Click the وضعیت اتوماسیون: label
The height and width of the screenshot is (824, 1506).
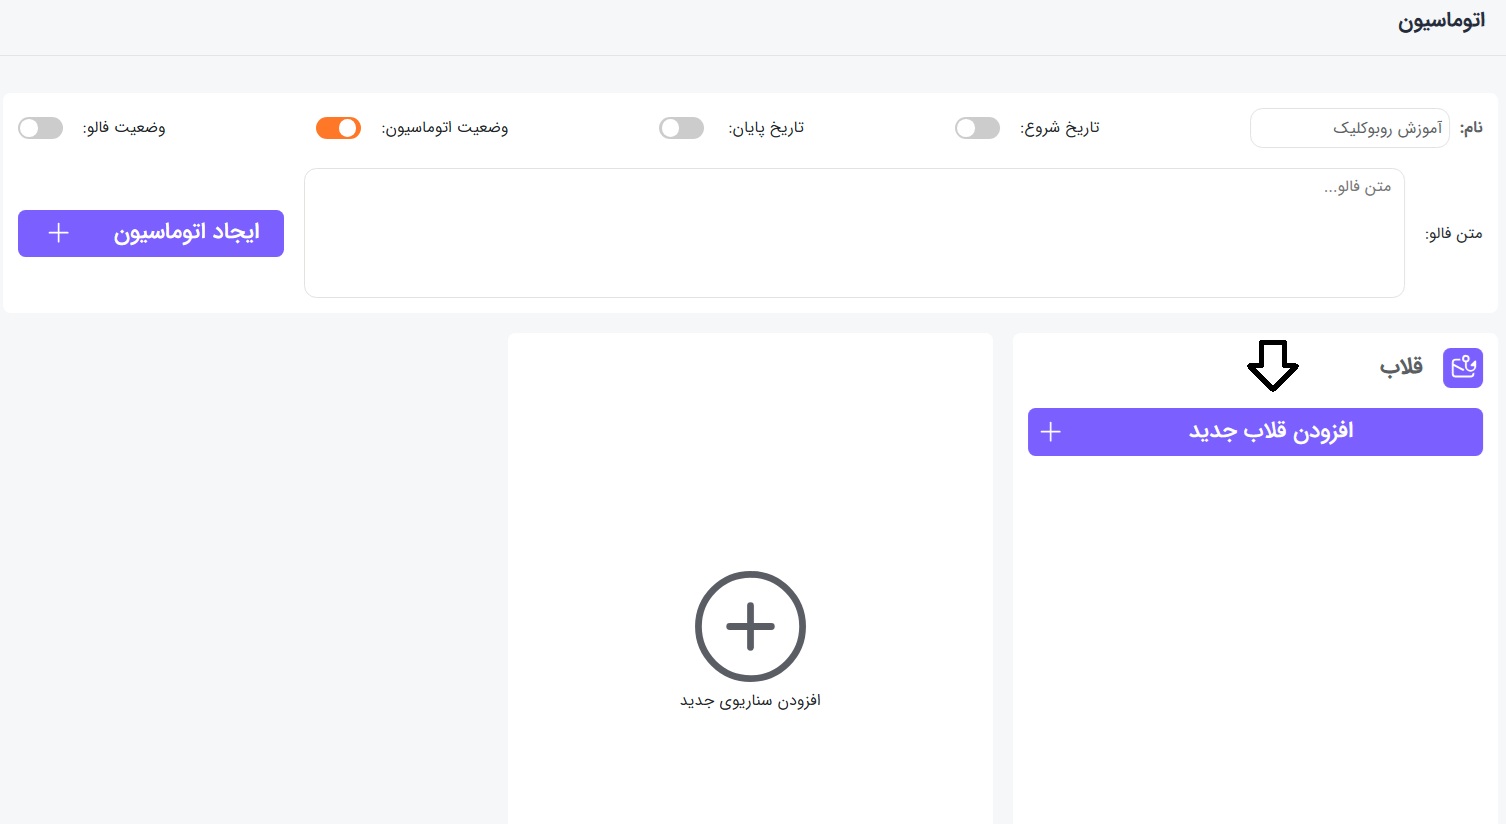click(445, 128)
